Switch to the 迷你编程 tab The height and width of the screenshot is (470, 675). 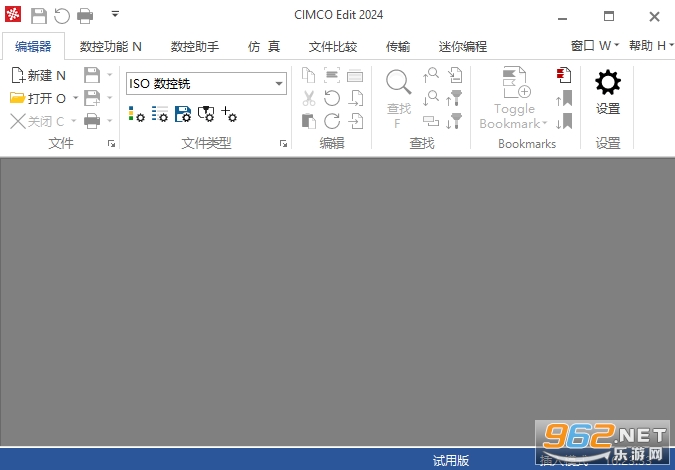click(463, 46)
